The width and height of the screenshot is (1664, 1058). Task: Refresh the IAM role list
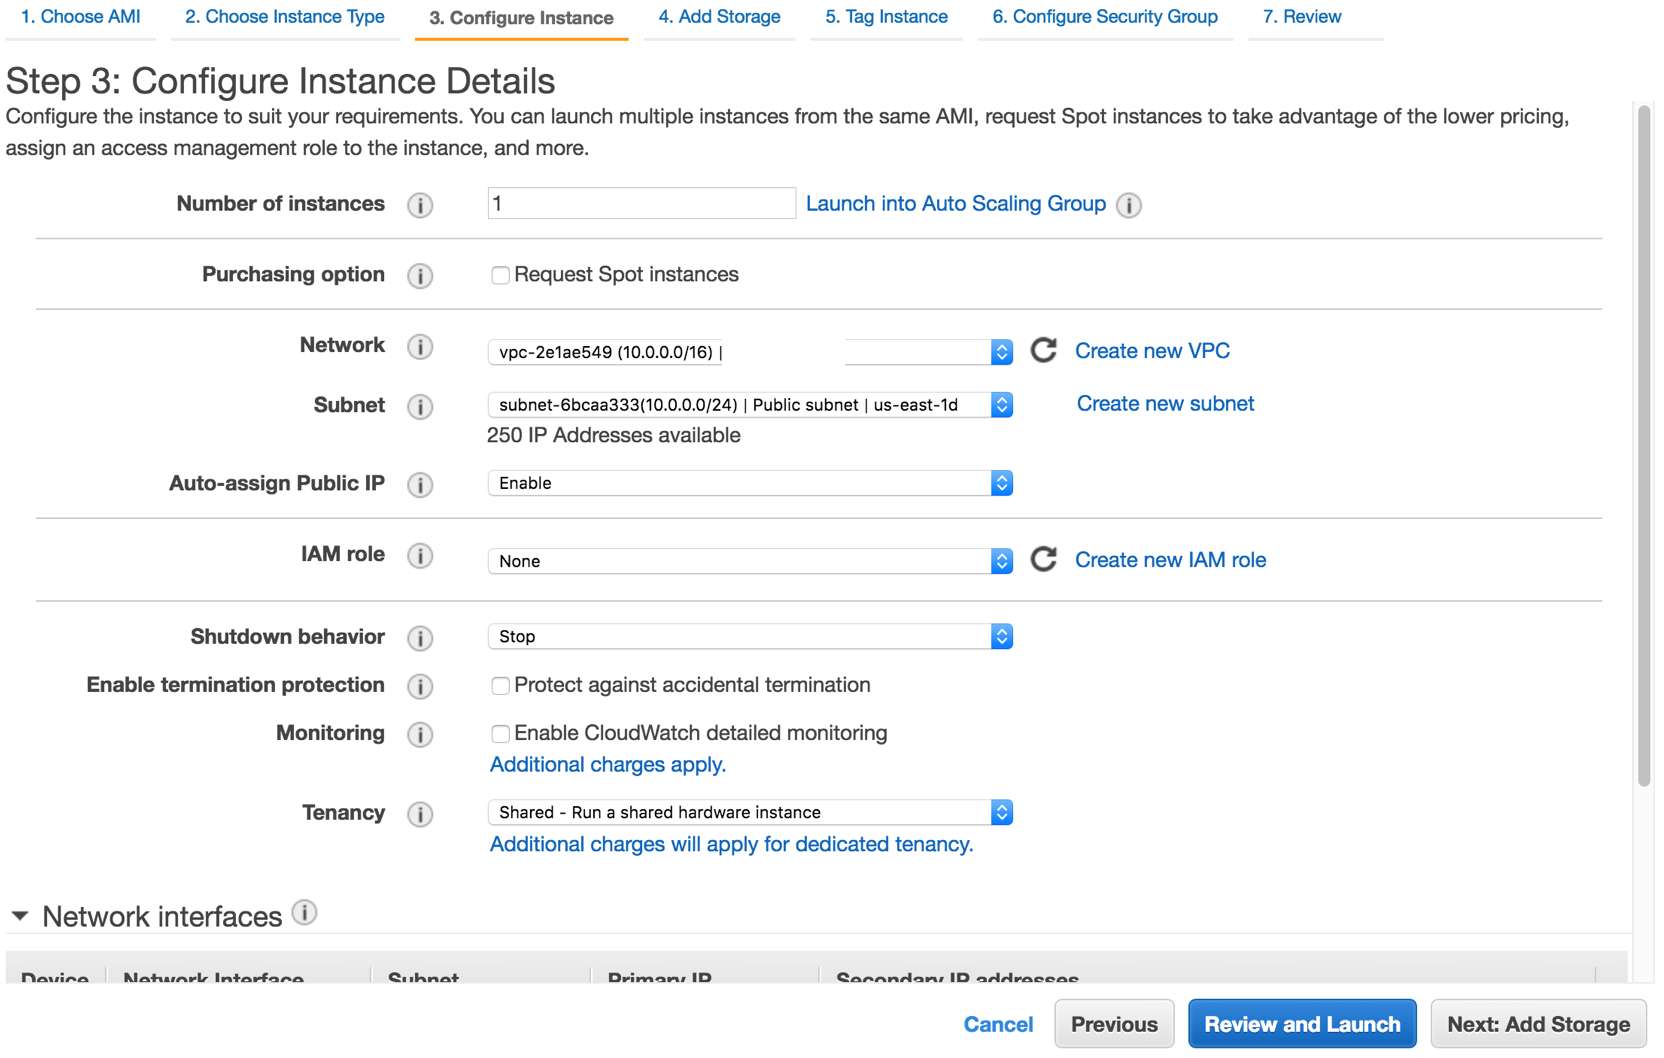(x=1043, y=559)
